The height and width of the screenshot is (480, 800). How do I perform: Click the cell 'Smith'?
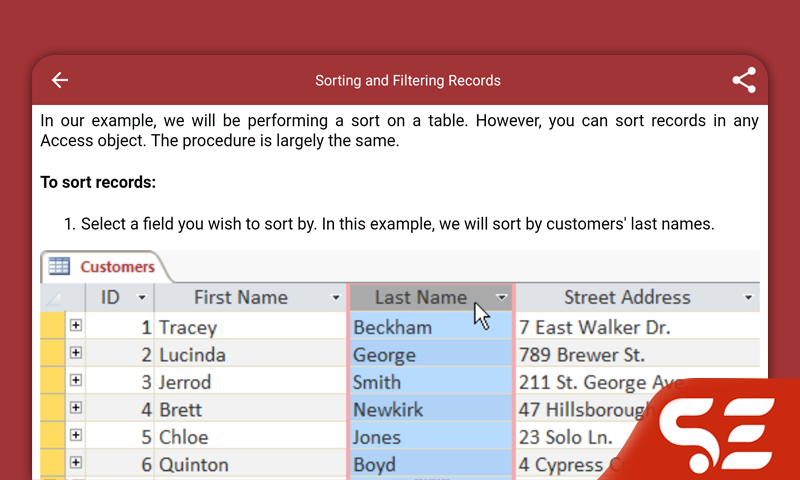[431, 382]
